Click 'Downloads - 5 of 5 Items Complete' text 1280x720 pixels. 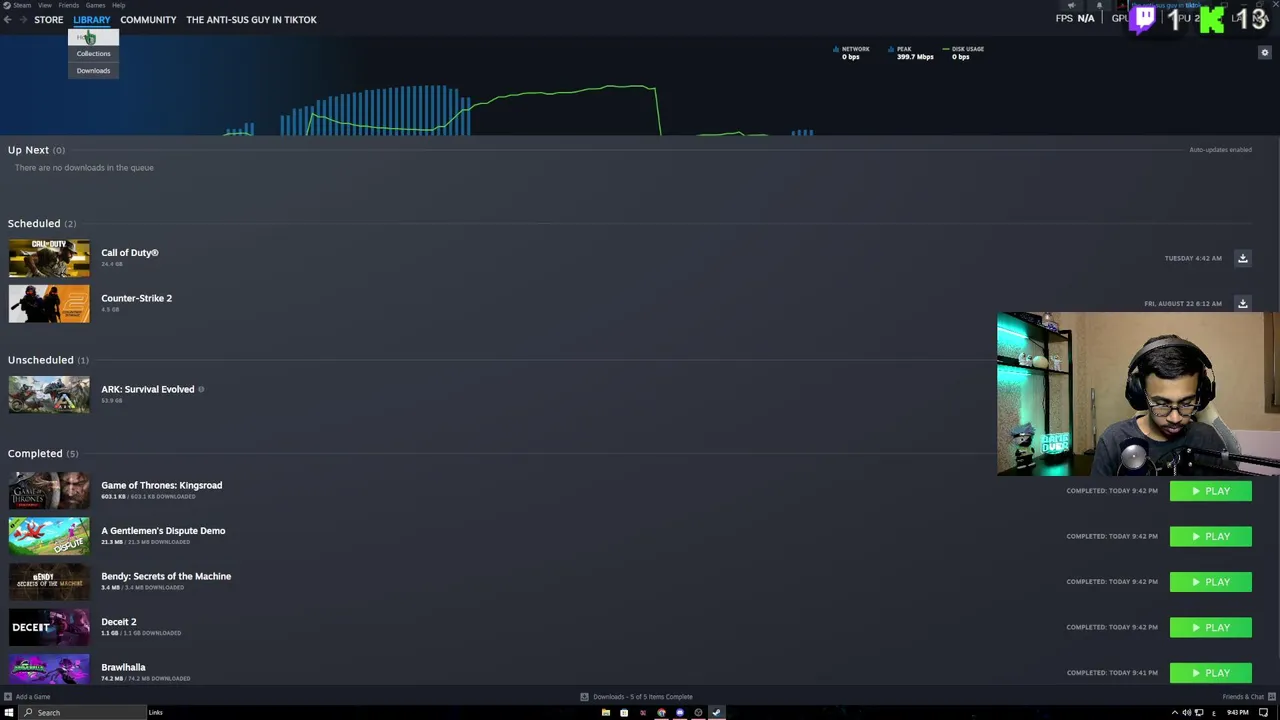pyautogui.click(x=643, y=697)
